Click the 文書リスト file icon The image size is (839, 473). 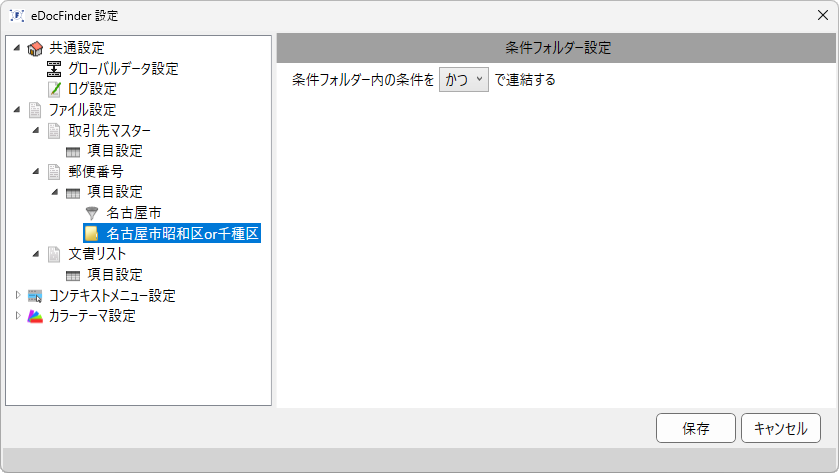tap(54, 254)
